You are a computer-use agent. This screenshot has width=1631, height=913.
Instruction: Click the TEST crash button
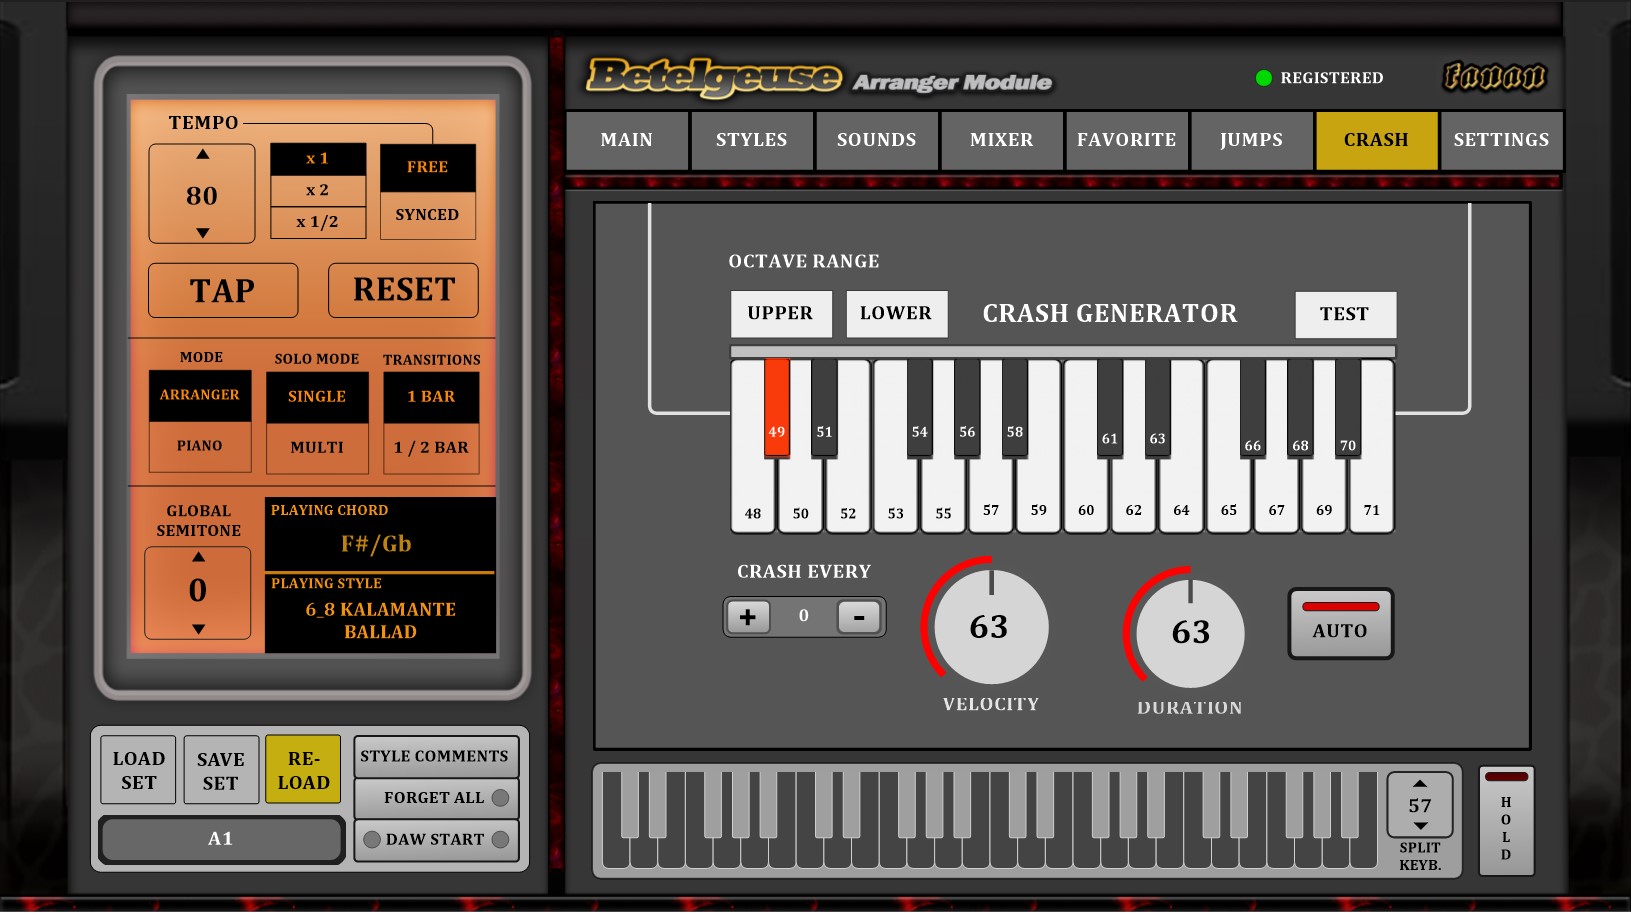[x=1344, y=314]
